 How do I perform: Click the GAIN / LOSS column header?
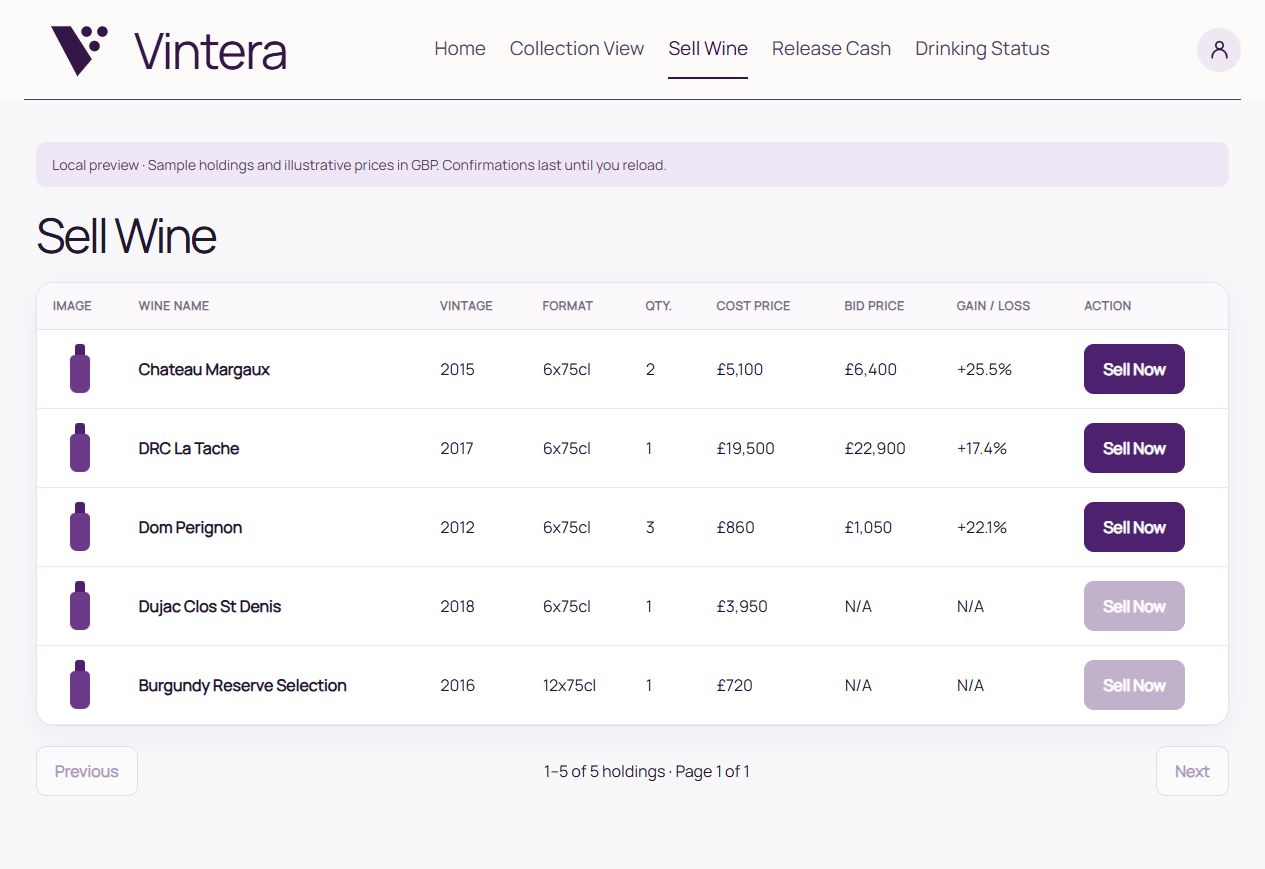993,306
